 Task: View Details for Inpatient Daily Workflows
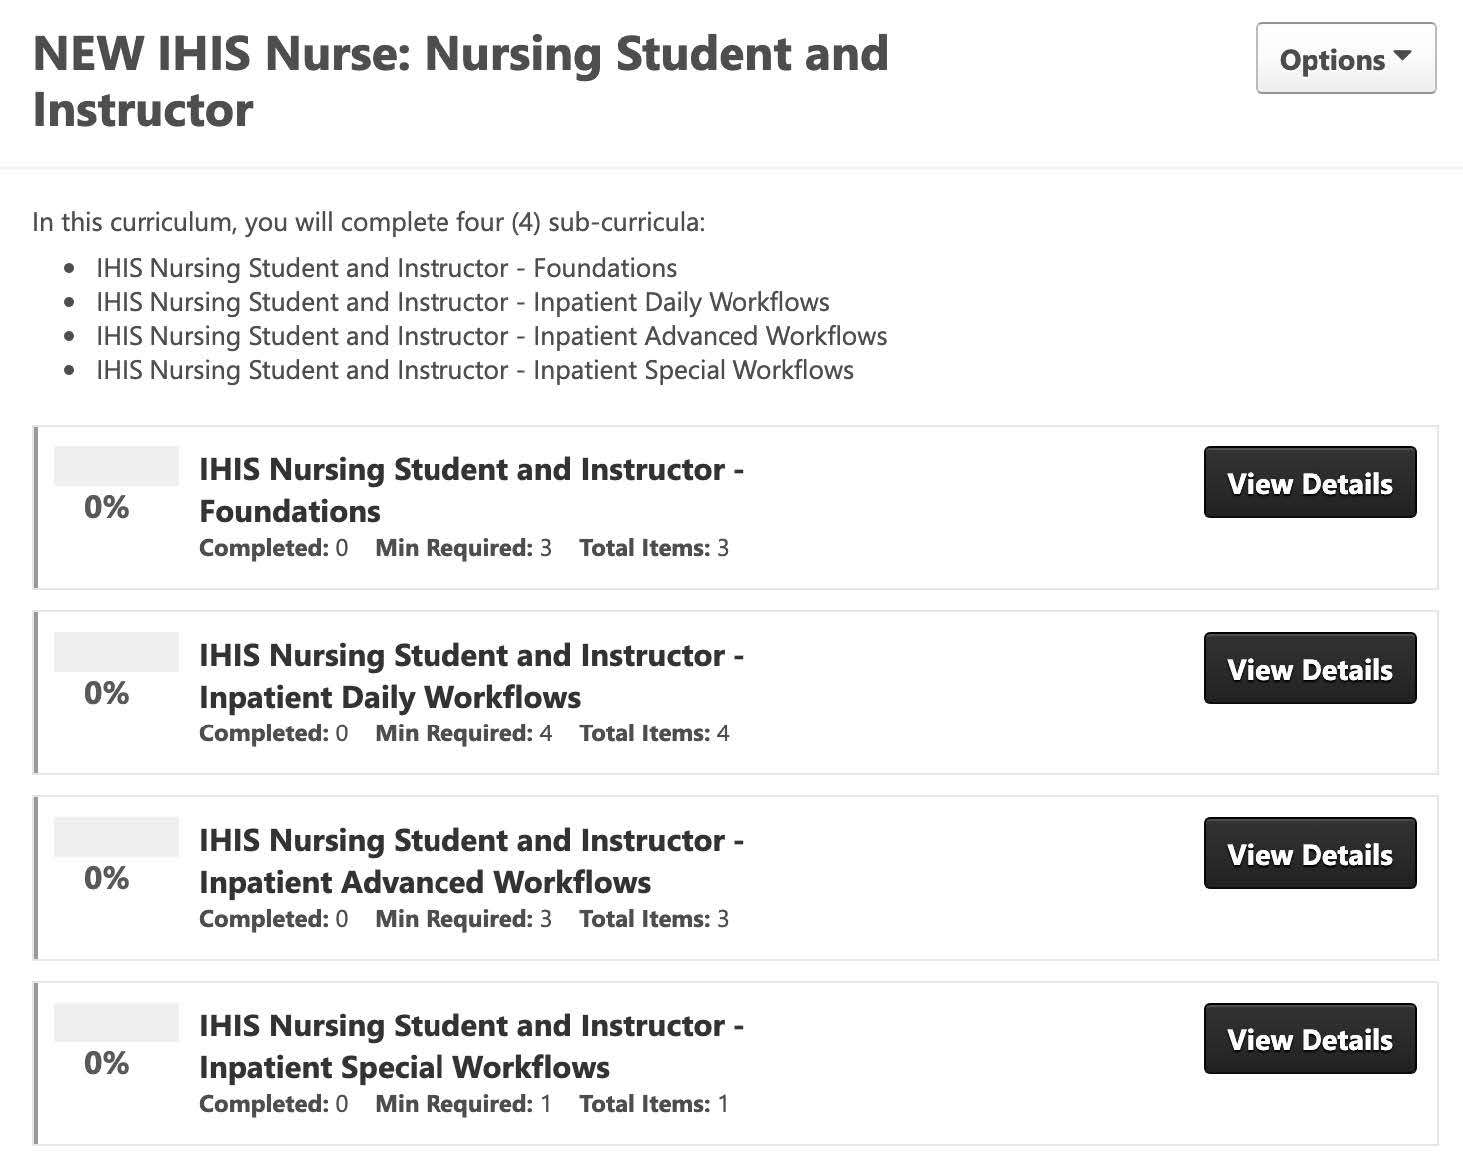1309,668
